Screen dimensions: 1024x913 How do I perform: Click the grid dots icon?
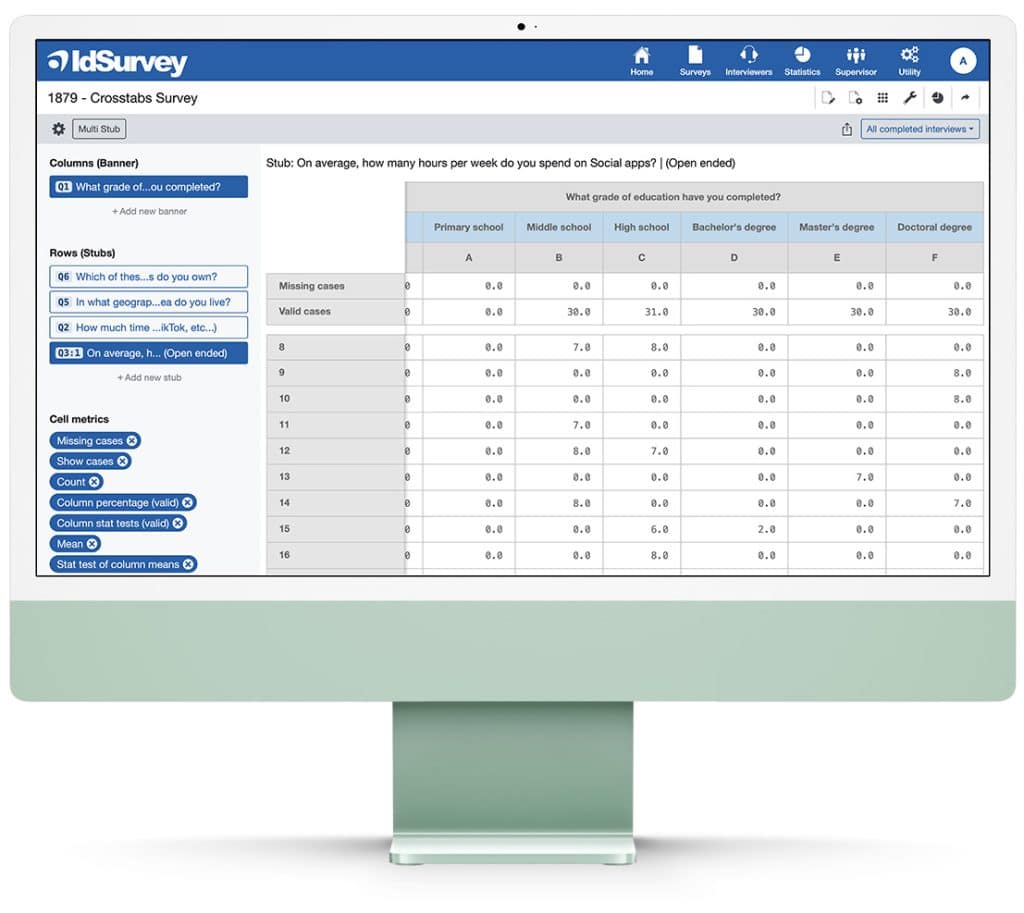click(882, 98)
